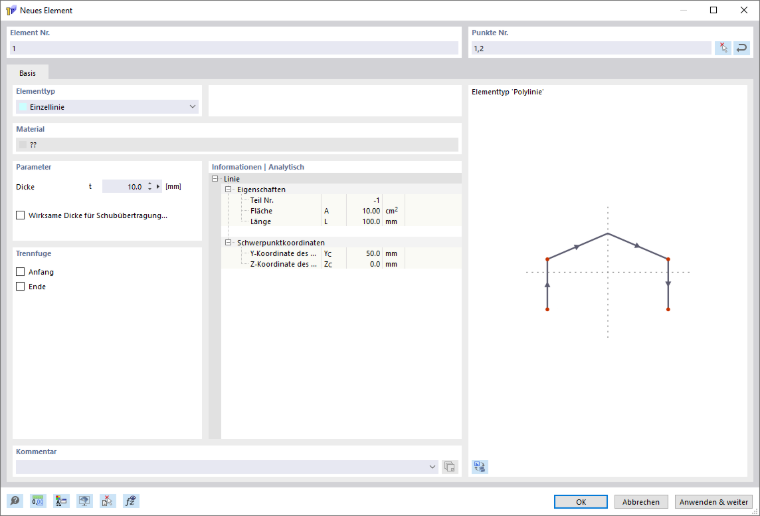Click the delete-selection cursor icon in the bottom toolbar

[x=108, y=501]
